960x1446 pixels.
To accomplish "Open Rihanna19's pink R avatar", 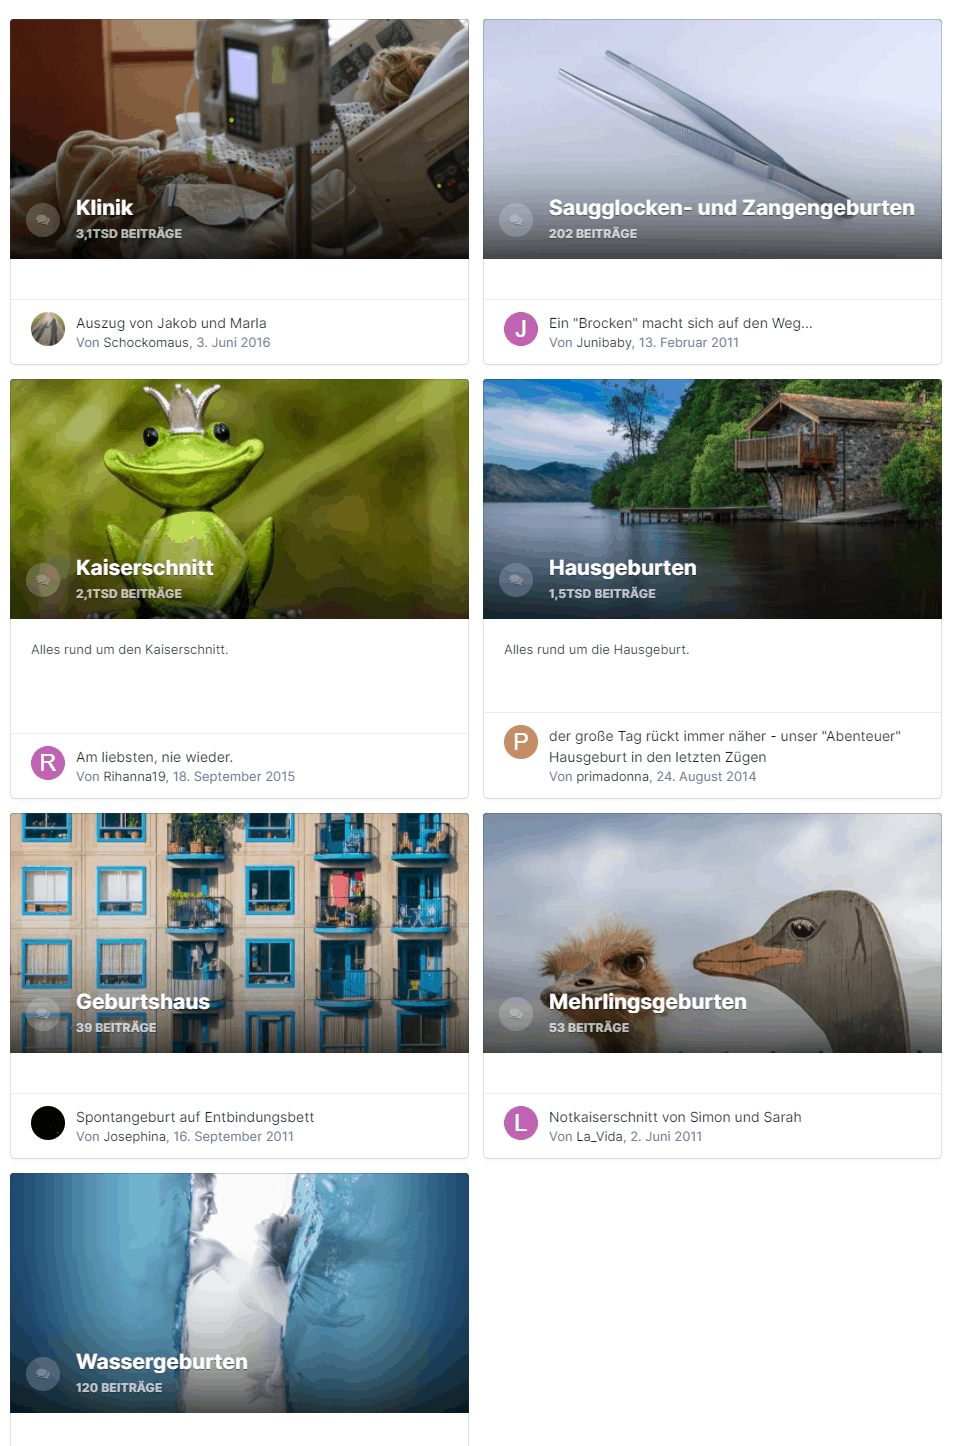I will pos(48,763).
